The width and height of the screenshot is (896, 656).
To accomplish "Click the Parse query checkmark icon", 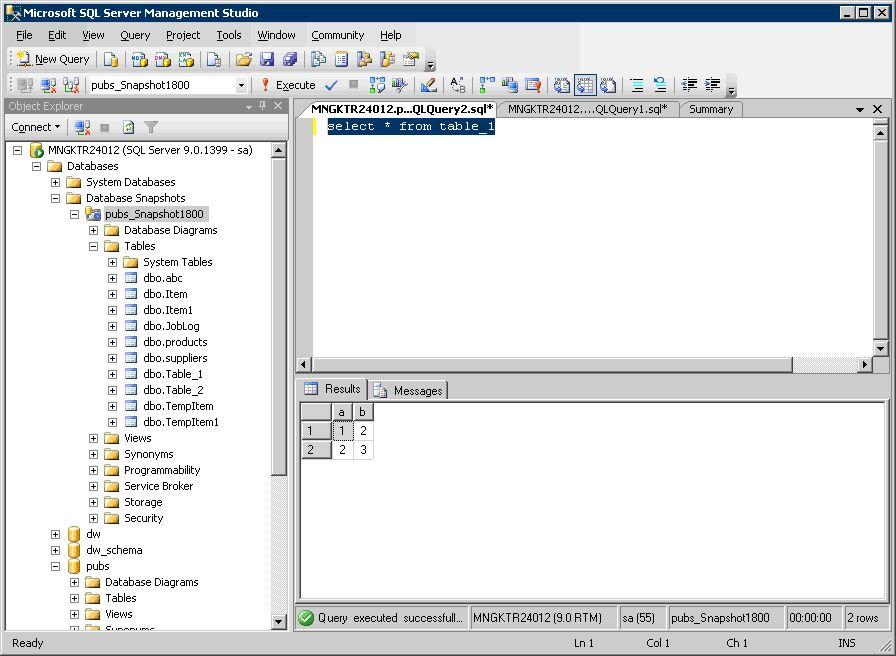I will tap(330, 85).
